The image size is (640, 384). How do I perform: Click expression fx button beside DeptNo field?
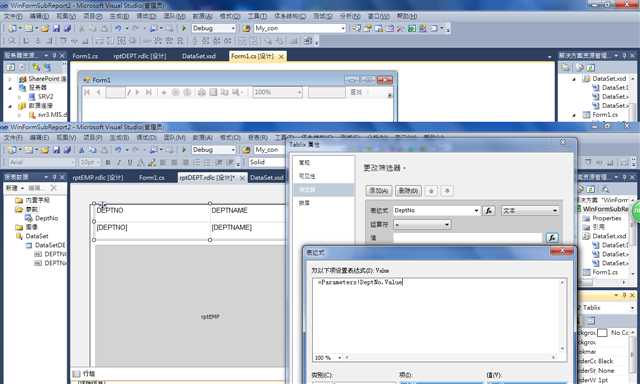(x=489, y=211)
